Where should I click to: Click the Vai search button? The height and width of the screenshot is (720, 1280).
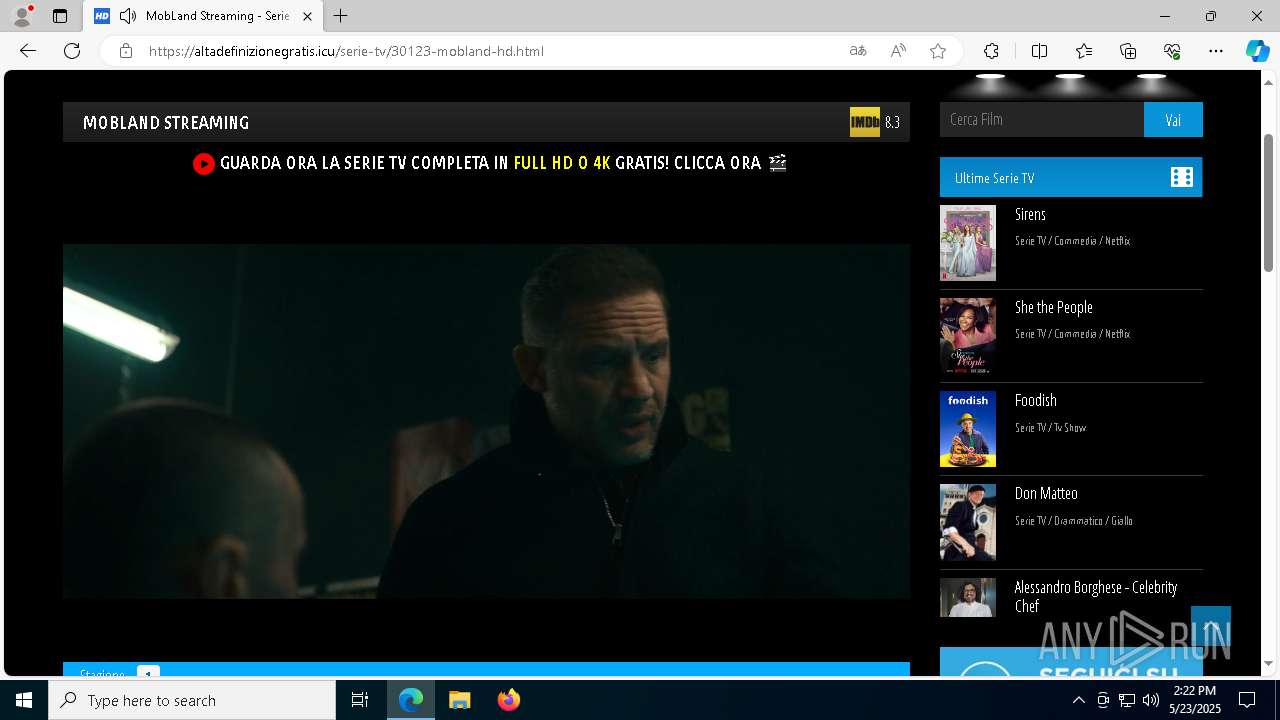[x=1173, y=119]
